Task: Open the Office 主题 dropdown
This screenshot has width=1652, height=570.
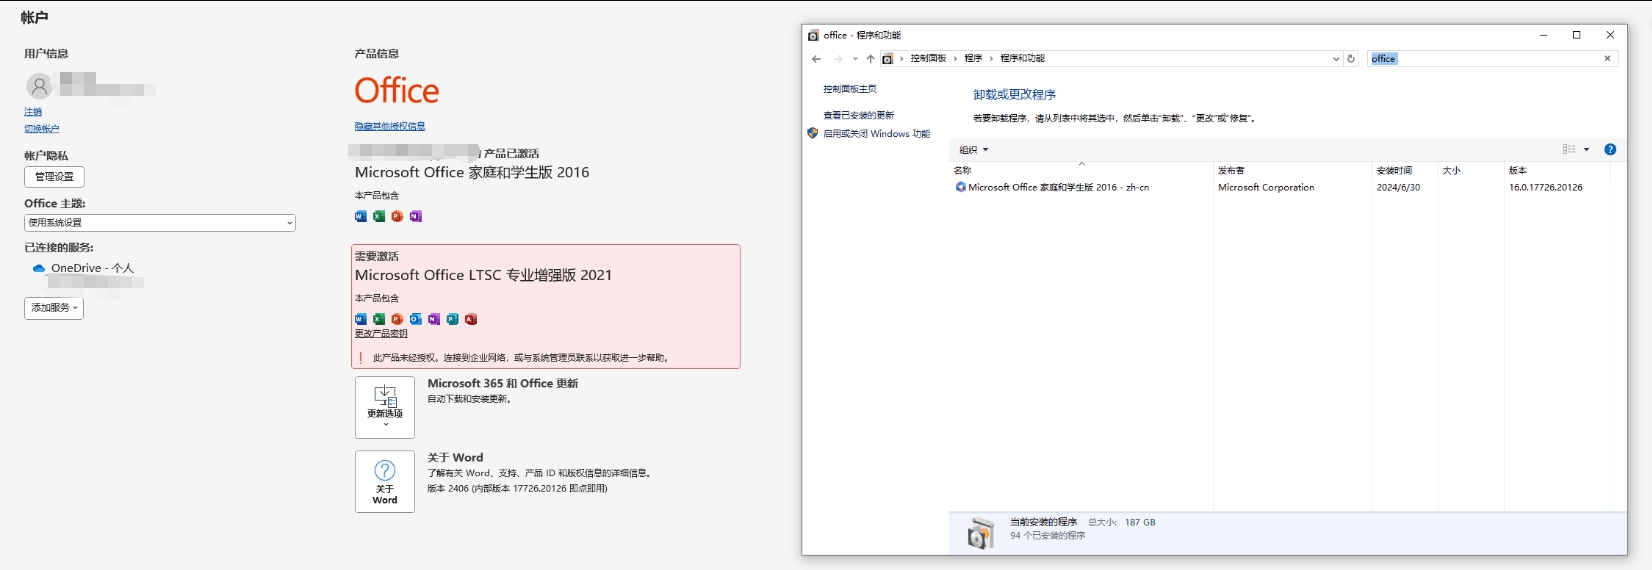Action: [x=160, y=223]
